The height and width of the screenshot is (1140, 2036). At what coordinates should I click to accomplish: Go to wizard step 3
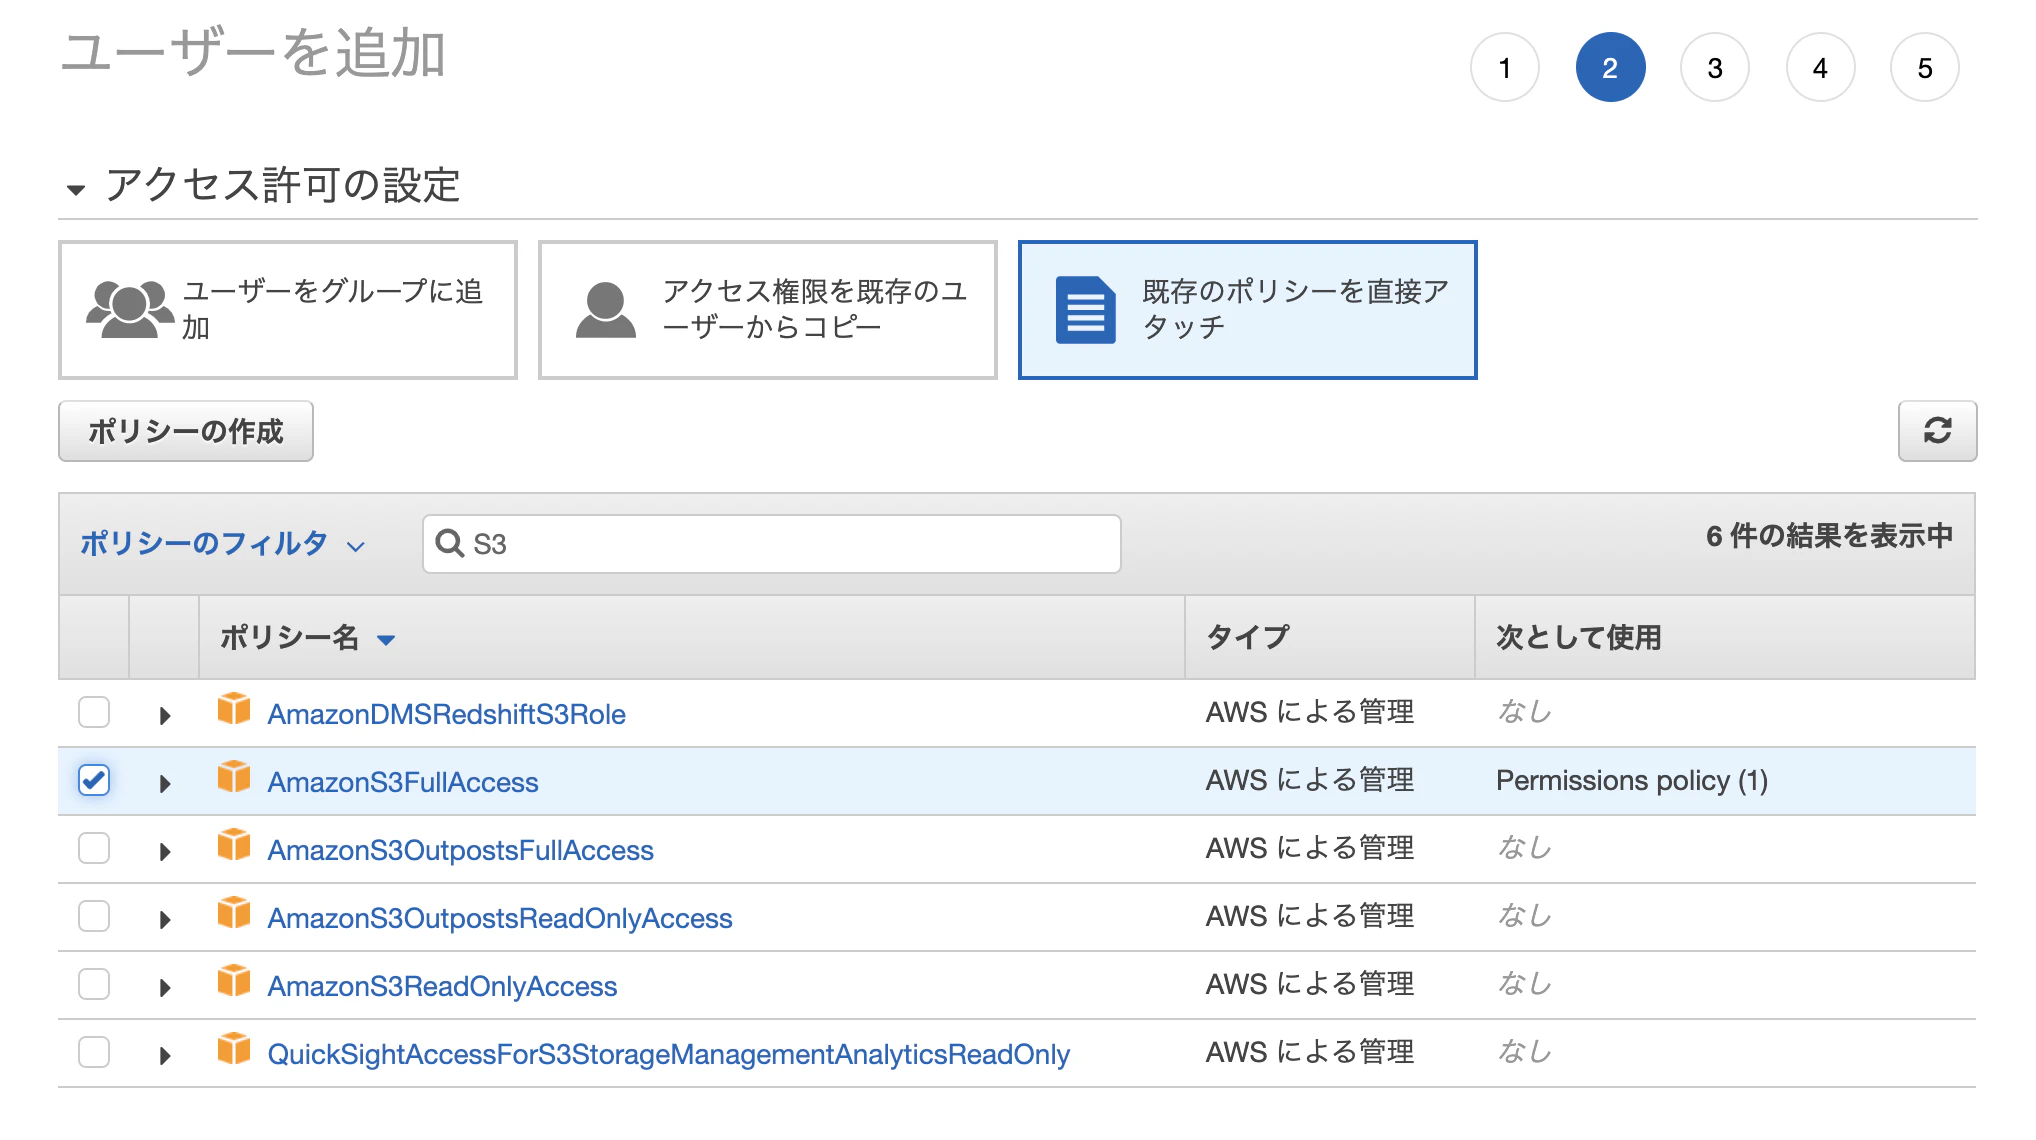1715,68
